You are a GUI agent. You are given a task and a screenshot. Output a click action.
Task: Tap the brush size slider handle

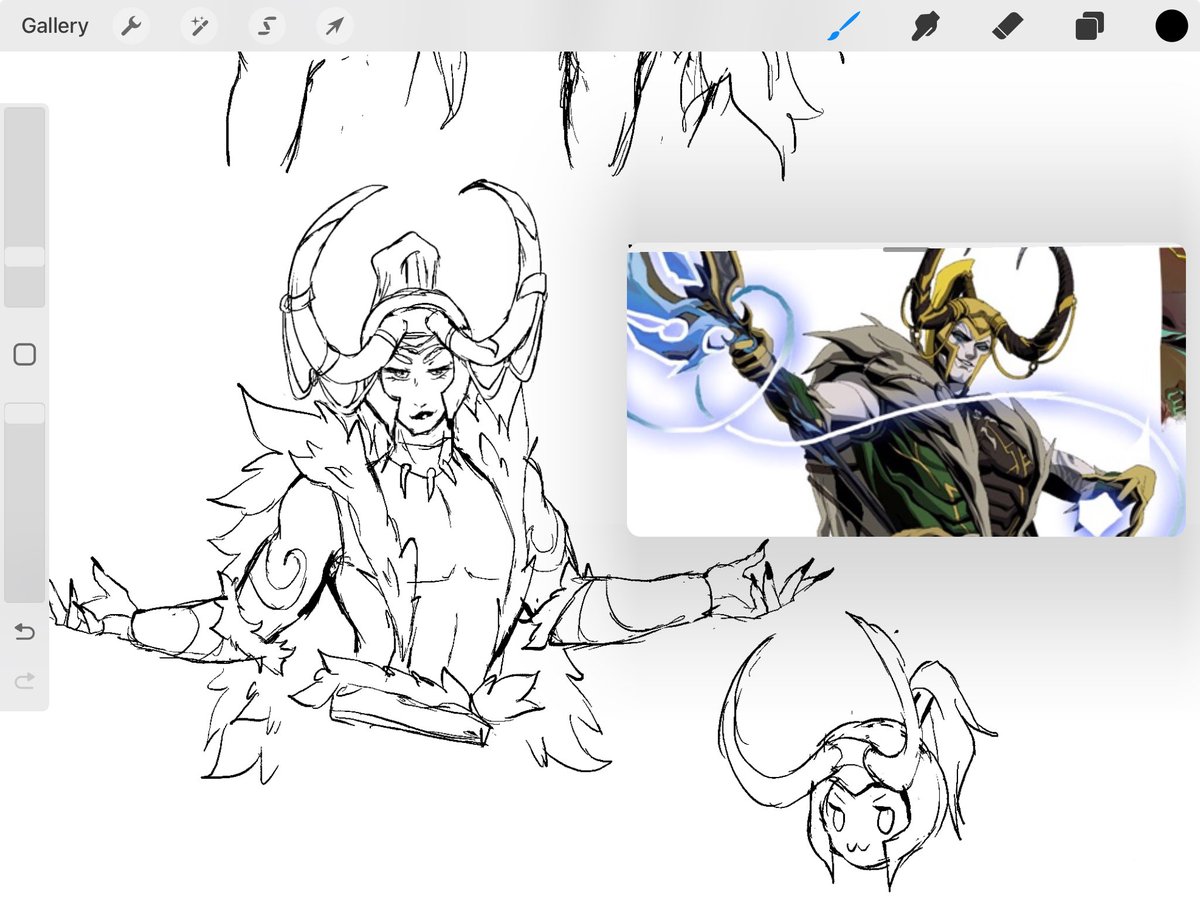pyautogui.click(x=25, y=257)
